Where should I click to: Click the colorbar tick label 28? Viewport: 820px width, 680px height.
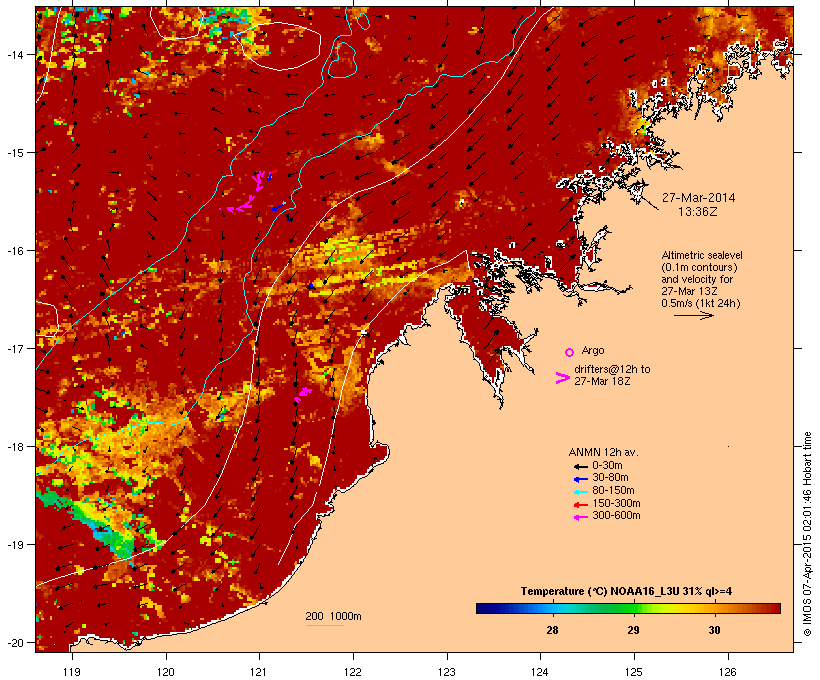[x=552, y=630]
